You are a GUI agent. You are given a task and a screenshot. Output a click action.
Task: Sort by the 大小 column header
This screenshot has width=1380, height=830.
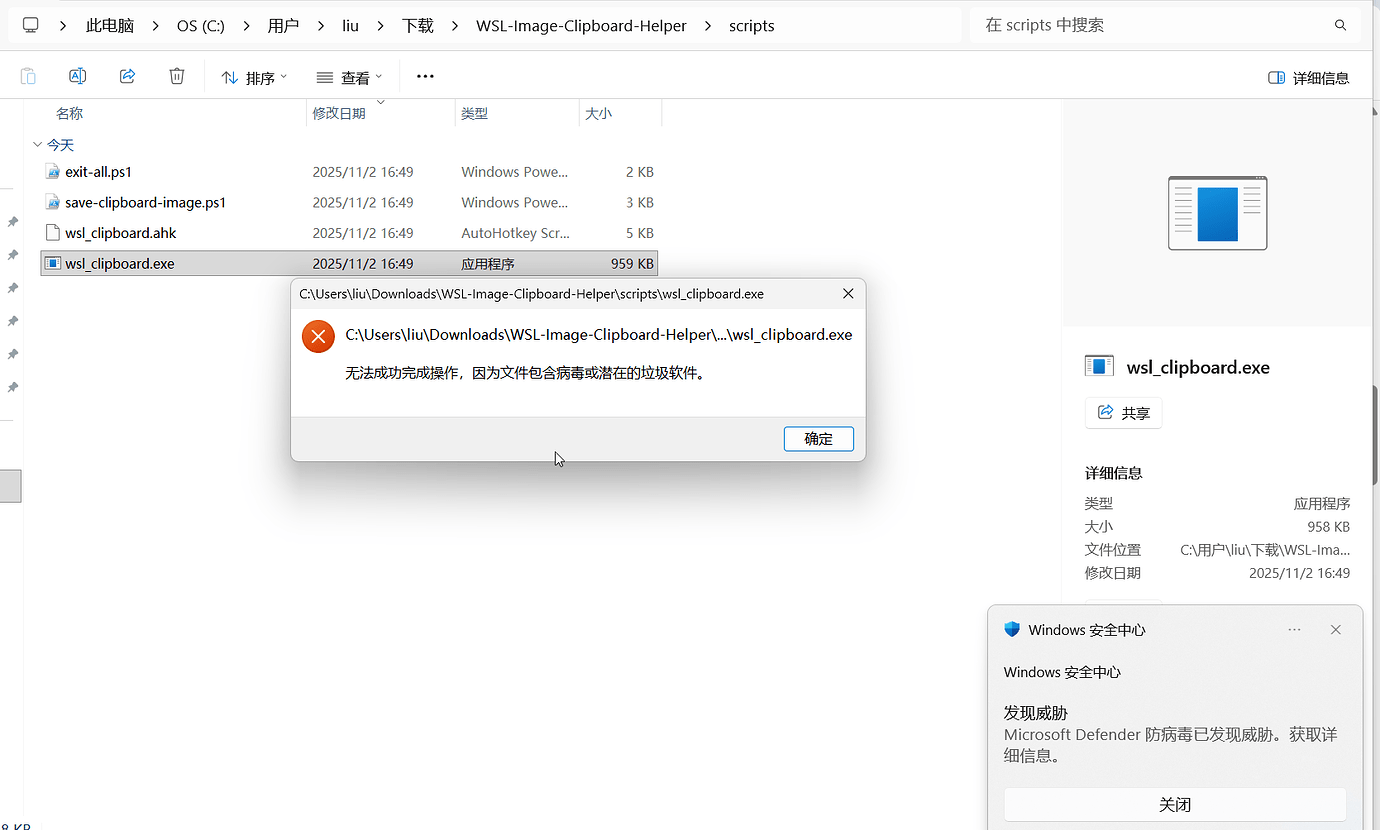tap(598, 113)
